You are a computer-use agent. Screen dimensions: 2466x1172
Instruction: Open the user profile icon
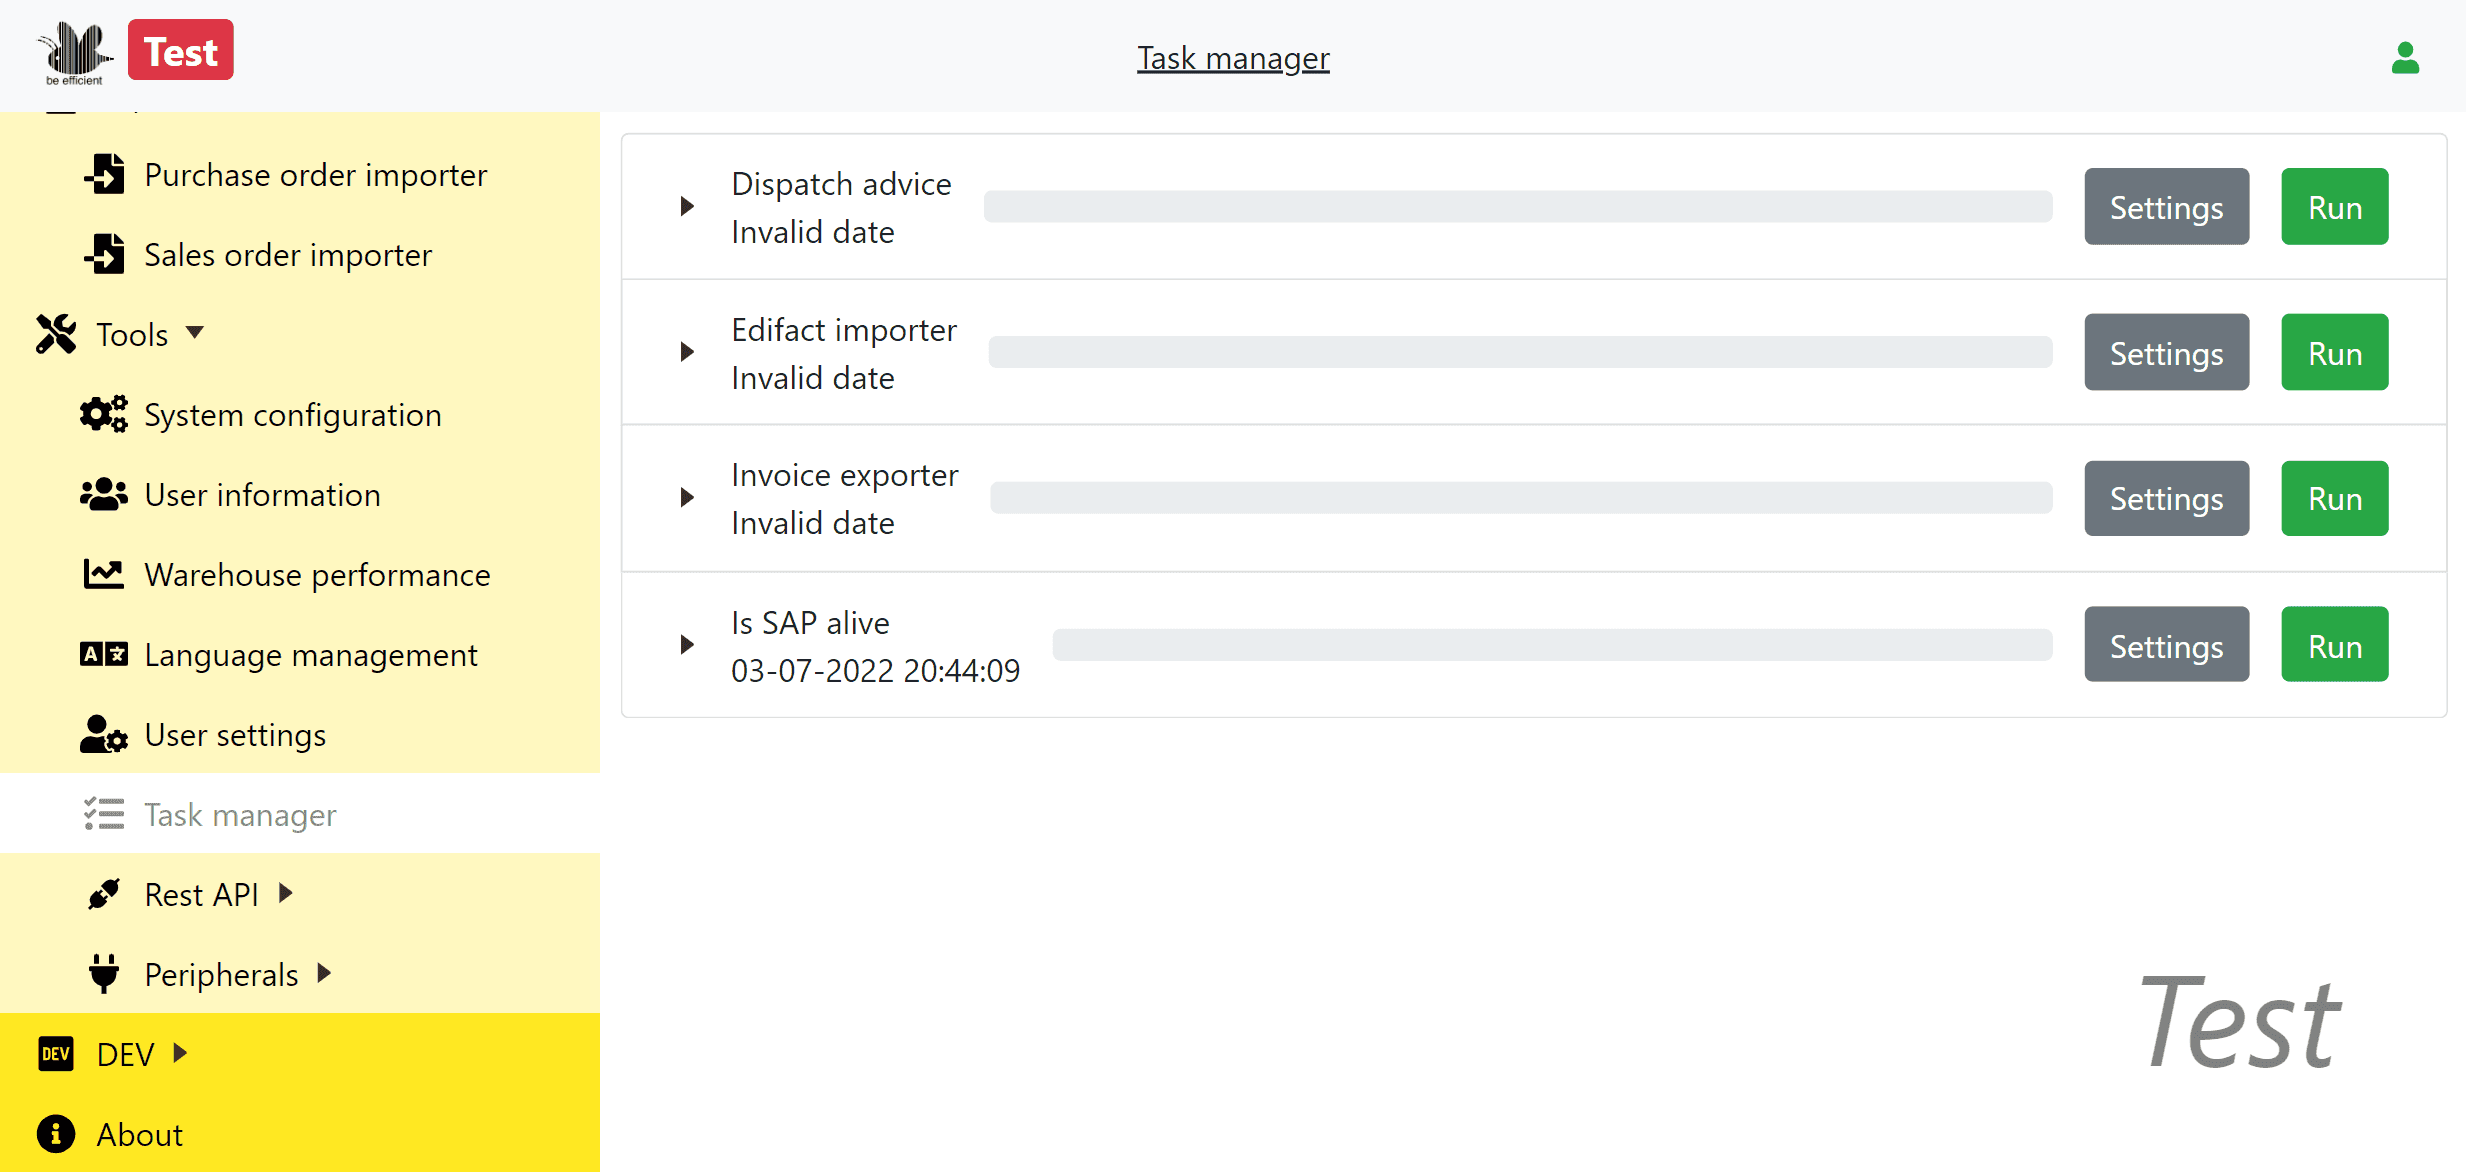tap(2405, 58)
